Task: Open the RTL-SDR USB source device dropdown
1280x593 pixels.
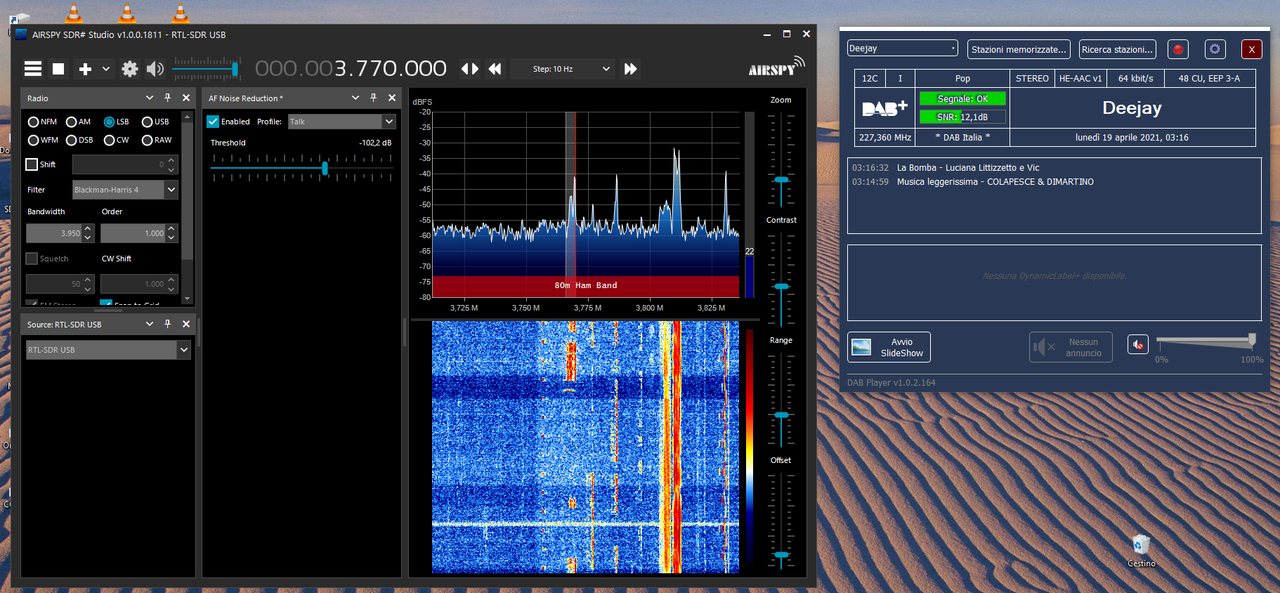Action: [108, 350]
